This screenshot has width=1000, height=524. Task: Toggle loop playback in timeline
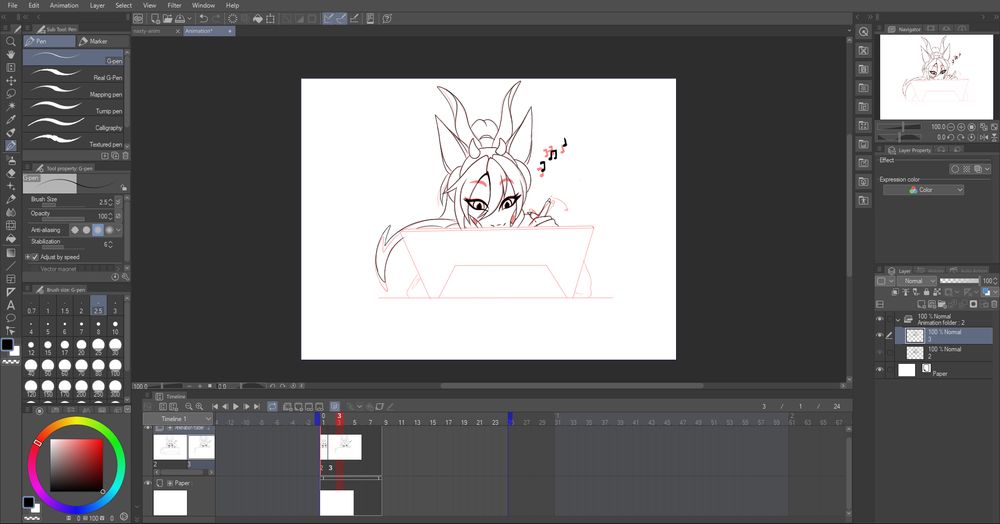(272, 407)
